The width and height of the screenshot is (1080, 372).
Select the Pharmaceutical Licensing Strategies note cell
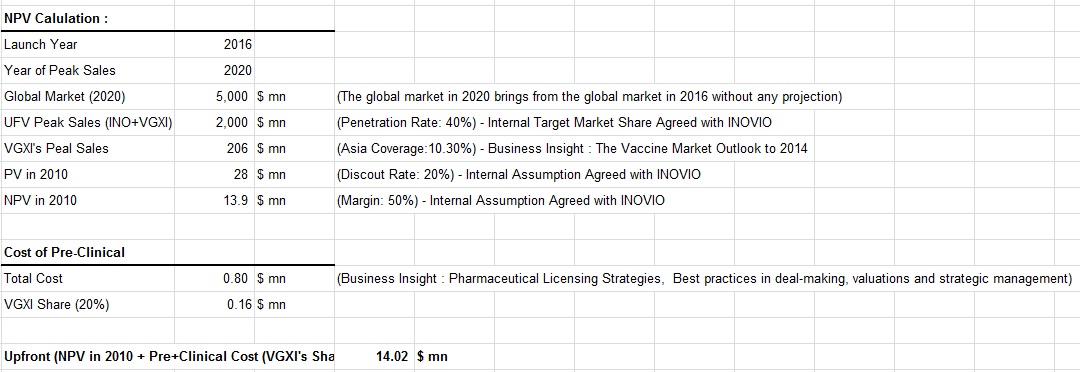pos(704,278)
